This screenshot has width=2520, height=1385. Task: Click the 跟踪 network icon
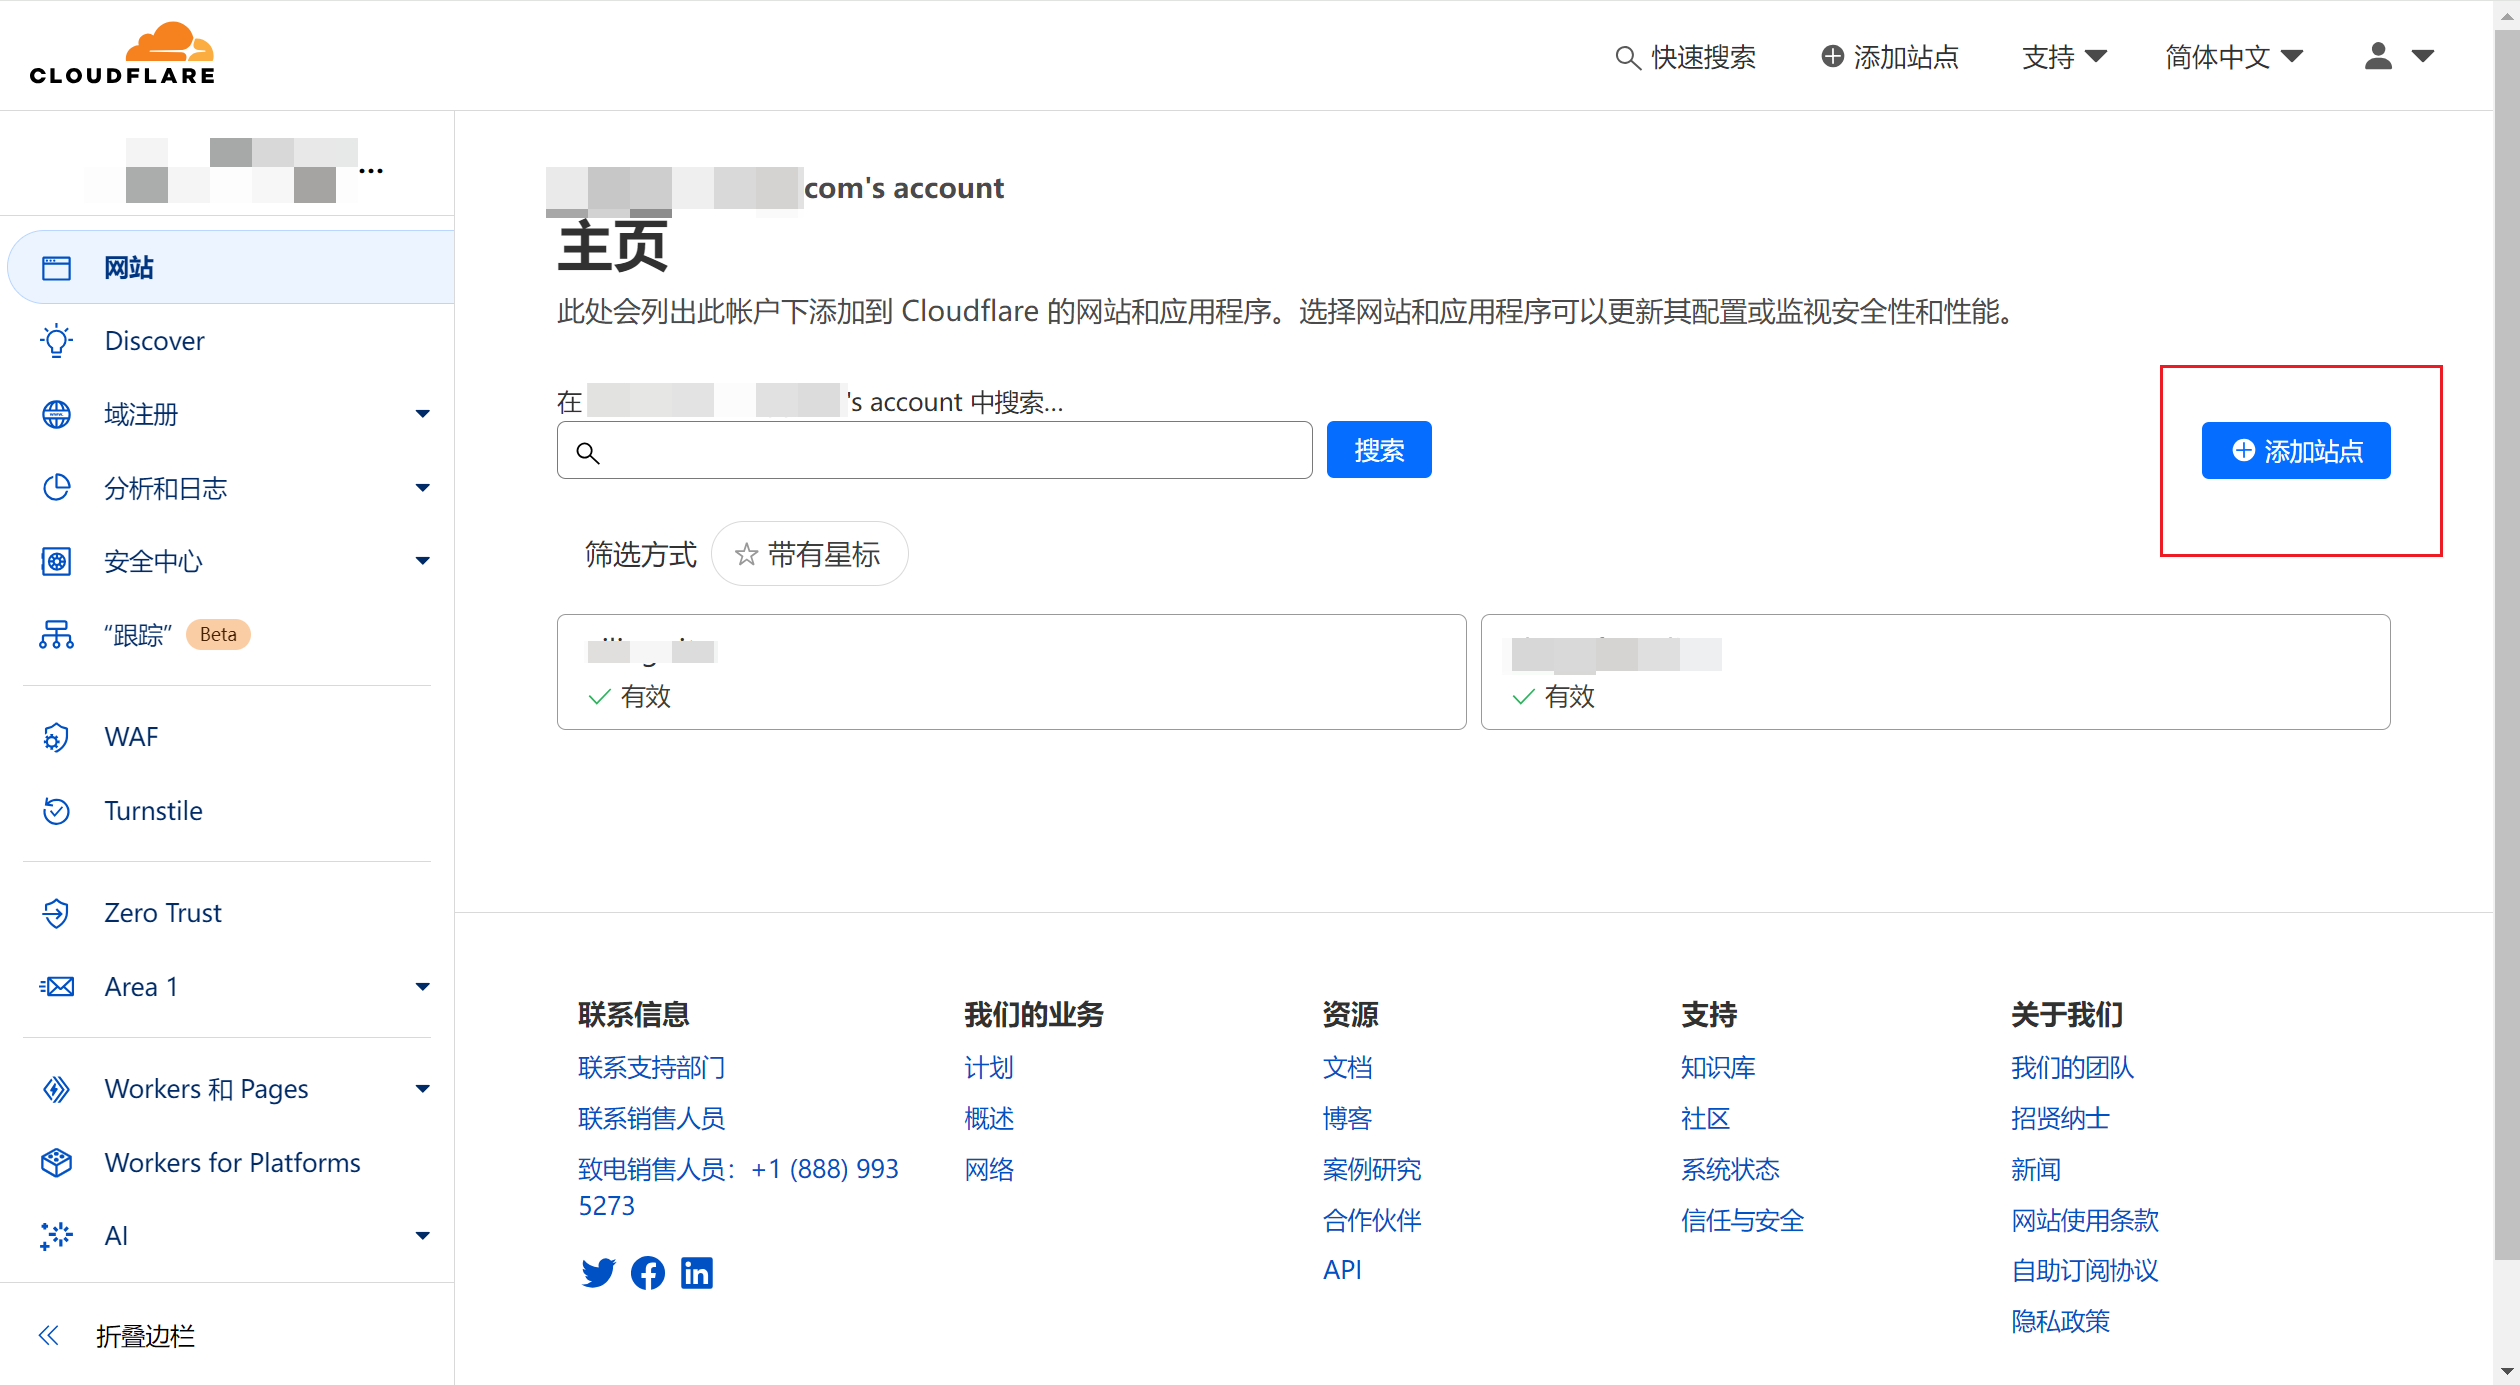57,635
